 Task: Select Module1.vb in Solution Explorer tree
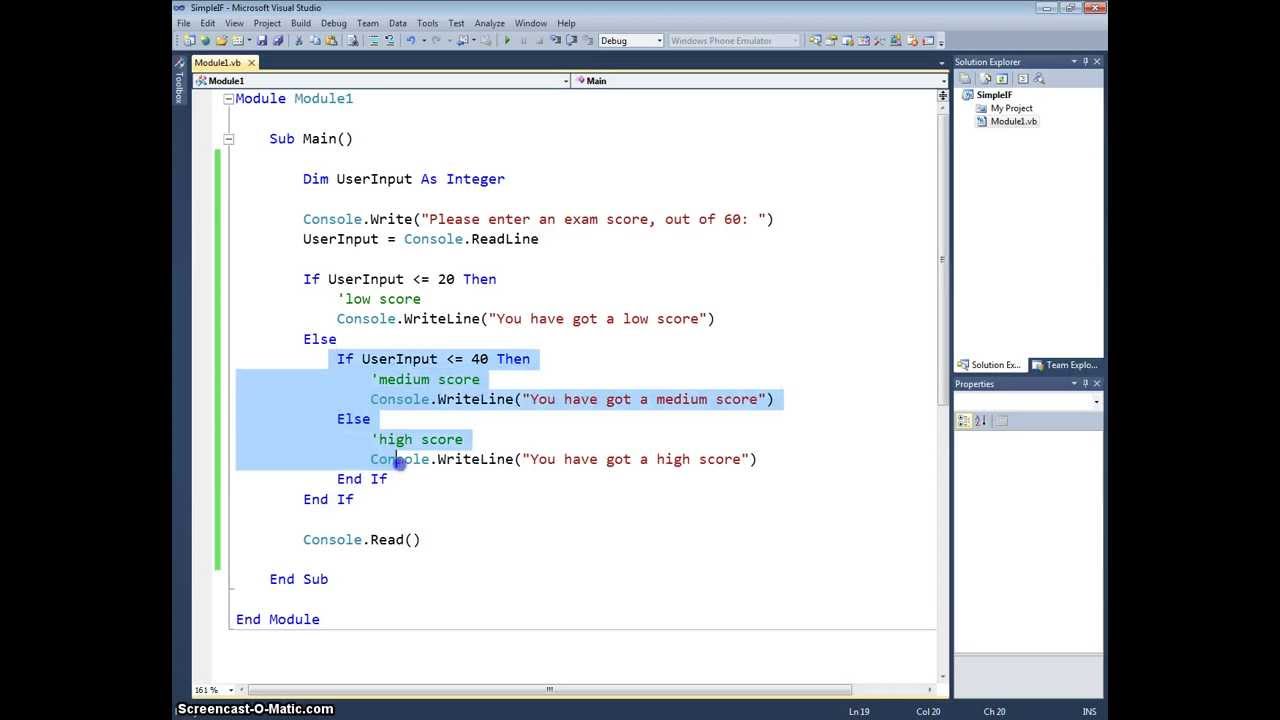1013,121
